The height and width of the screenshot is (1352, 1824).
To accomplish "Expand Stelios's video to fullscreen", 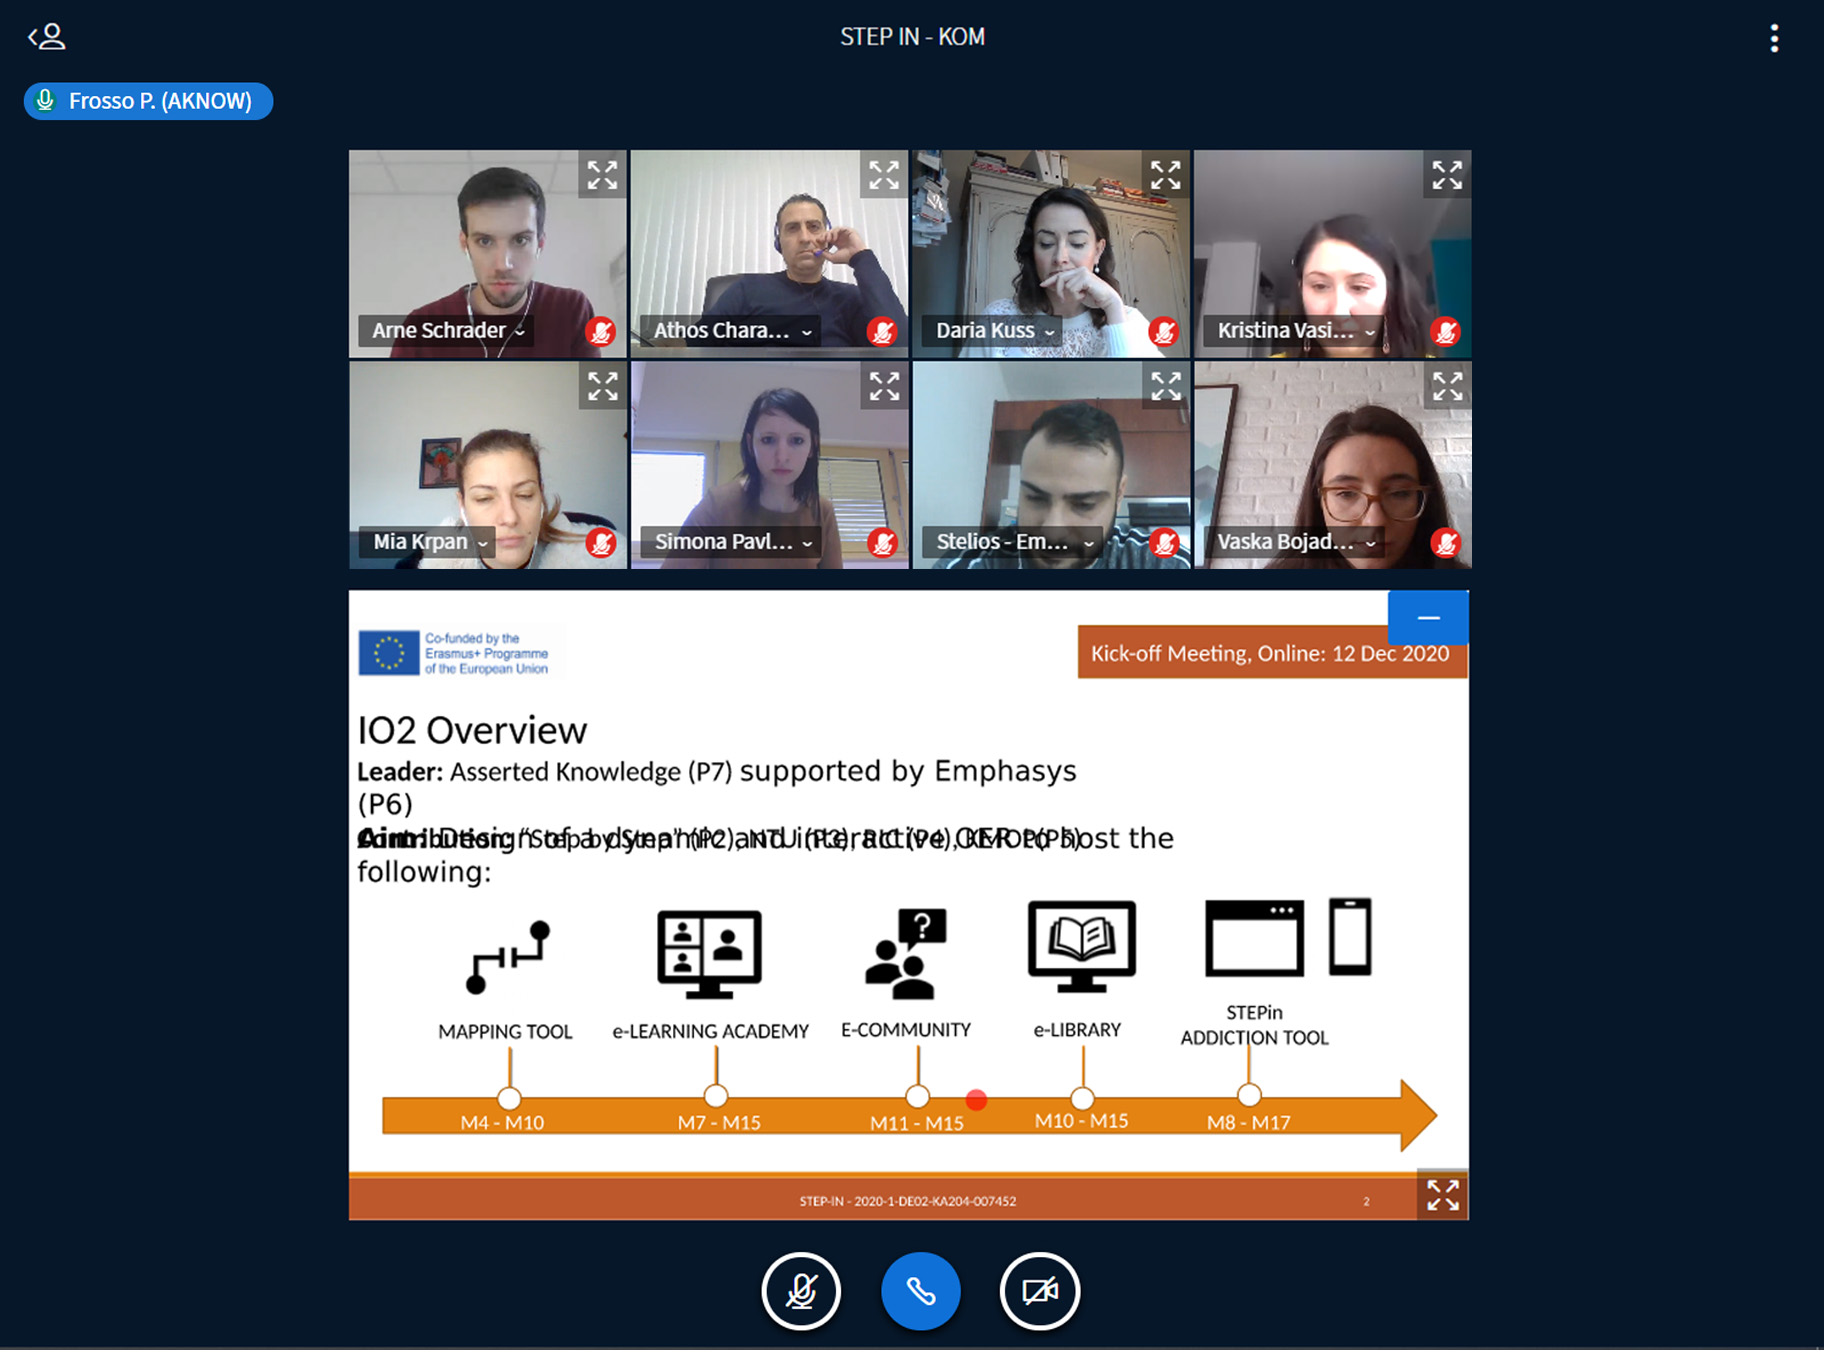I will (x=1165, y=386).
